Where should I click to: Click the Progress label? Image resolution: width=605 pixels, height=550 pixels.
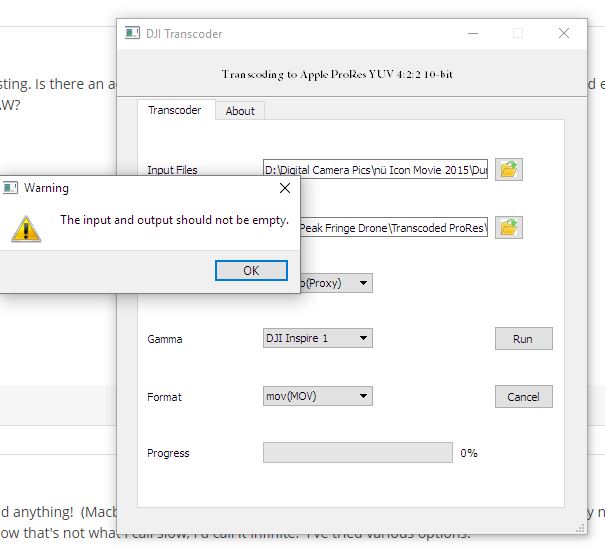pyautogui.click(x=168, y=453)
